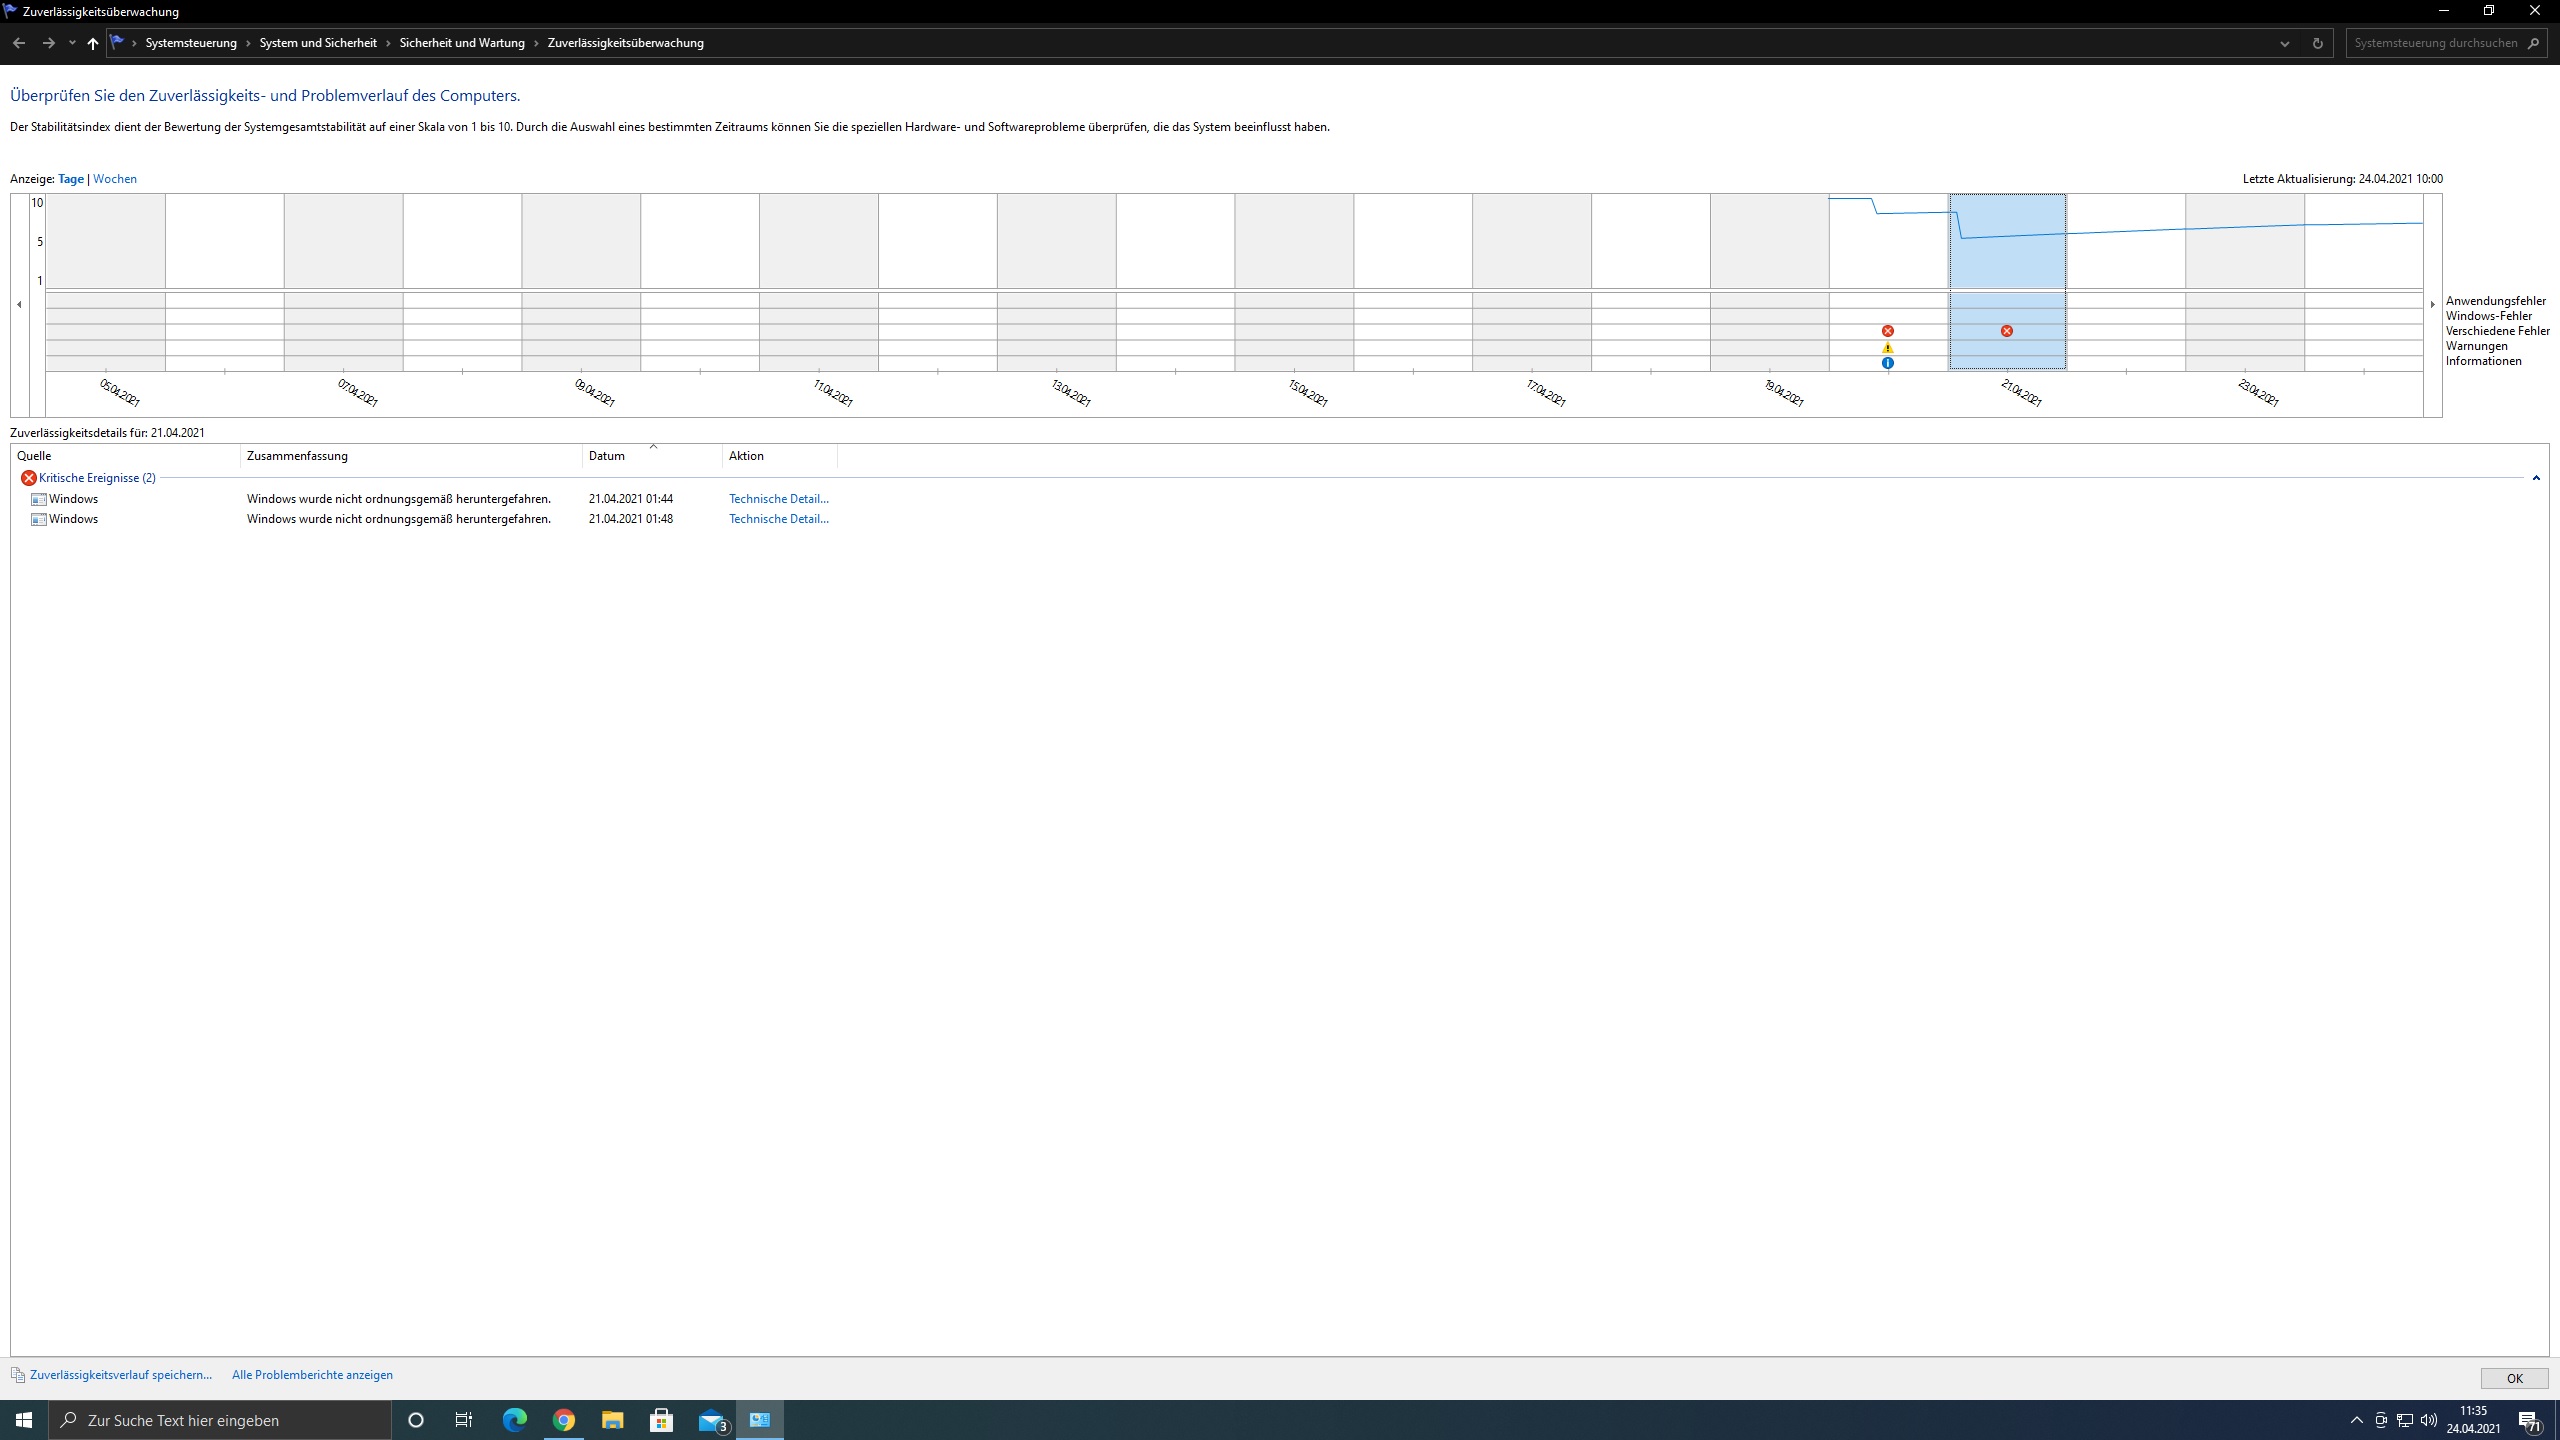Open Microsoft Edge from the taskbar
2560x1440 pixels.
[x=514, y=1420]
